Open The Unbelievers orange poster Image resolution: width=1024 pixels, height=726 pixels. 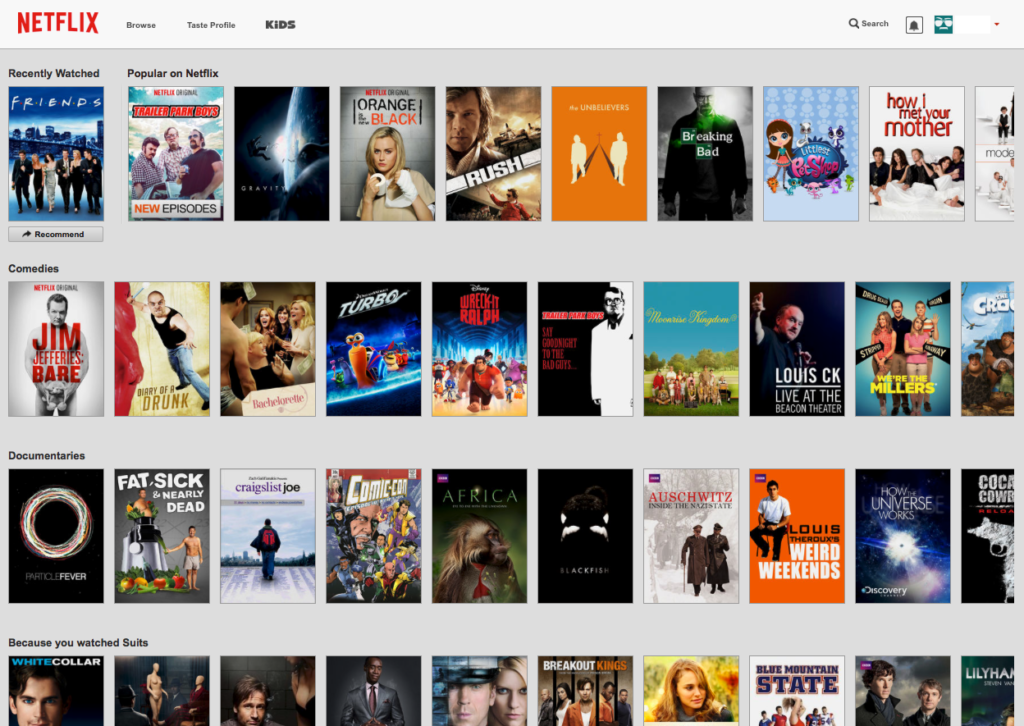599,154
